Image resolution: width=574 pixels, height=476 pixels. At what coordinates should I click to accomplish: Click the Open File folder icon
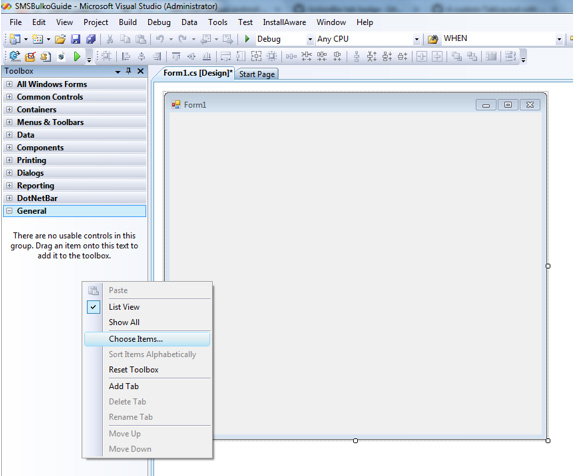60,39
